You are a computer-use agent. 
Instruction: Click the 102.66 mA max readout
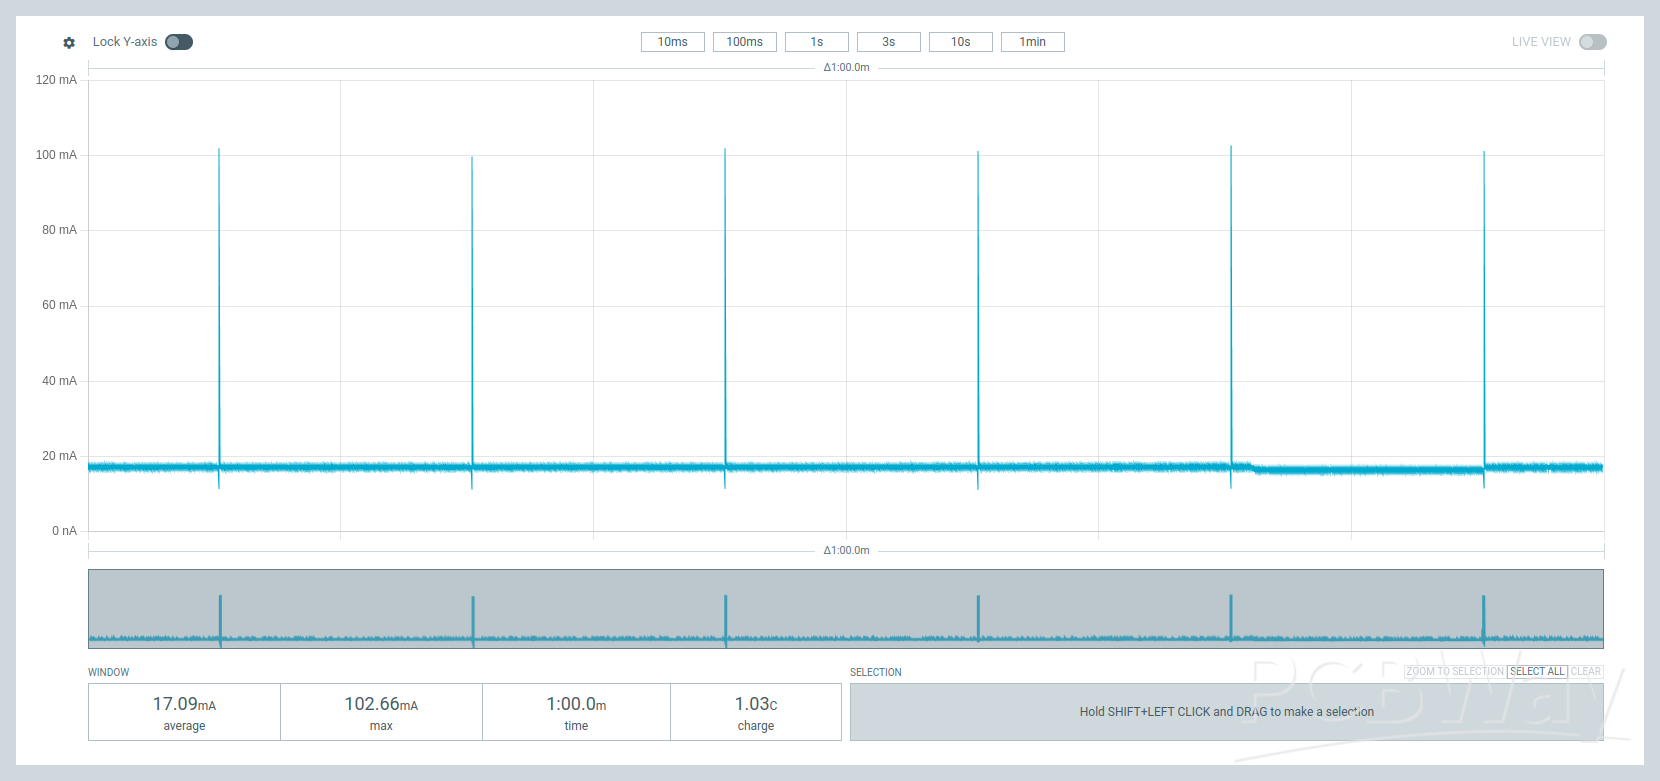point(381,712)
